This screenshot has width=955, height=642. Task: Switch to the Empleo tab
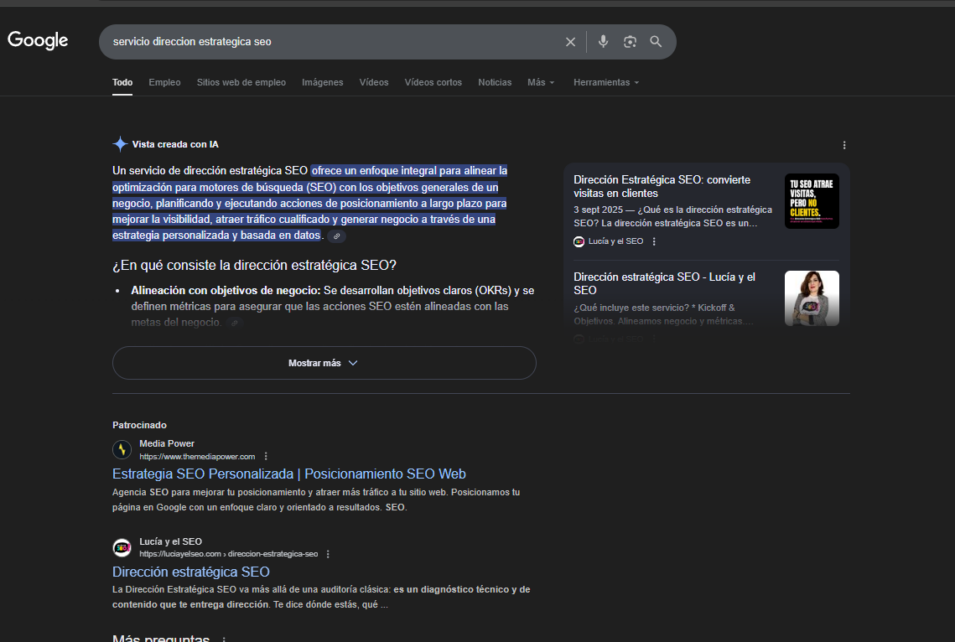(x=164, y=82)
